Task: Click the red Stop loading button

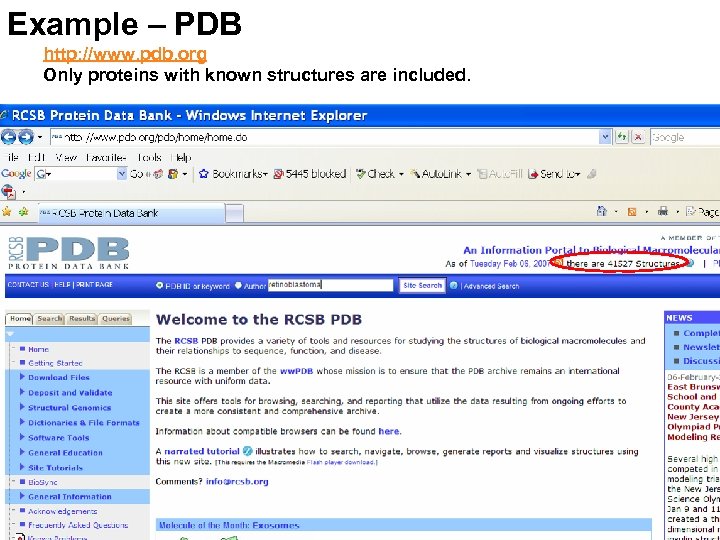Action: click(638, 137)
